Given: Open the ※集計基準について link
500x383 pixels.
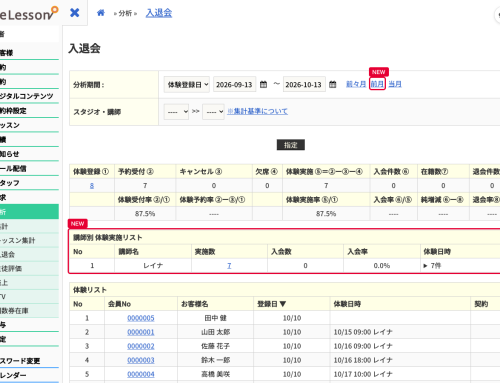Looking at the screenshot, I should pos(257,111).
